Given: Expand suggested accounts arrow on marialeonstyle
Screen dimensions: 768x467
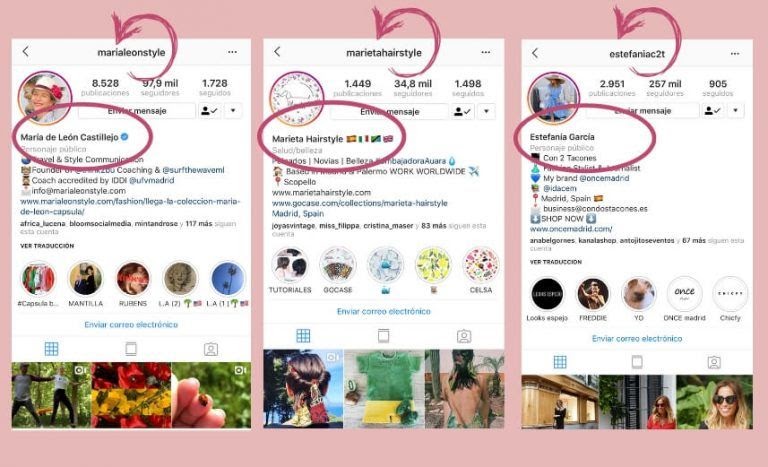Looking at the screenshot, I should tap(233, 111).
